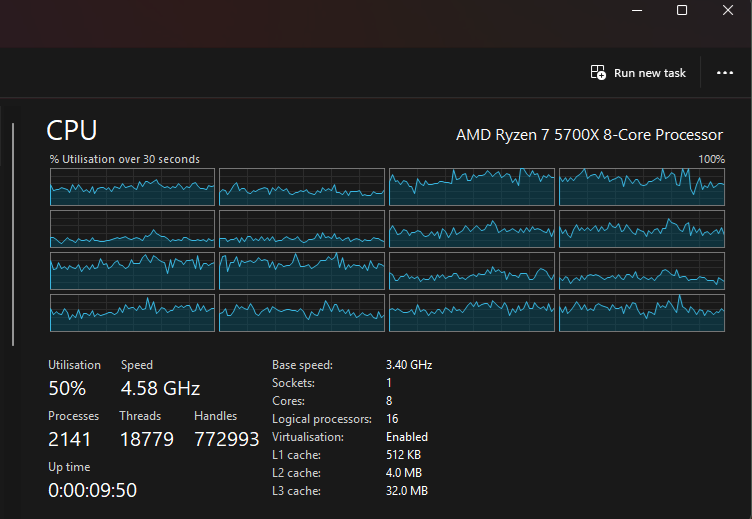The image size is (752, 519).
Task: Click the Up time label
Action: tap(69, 467)
